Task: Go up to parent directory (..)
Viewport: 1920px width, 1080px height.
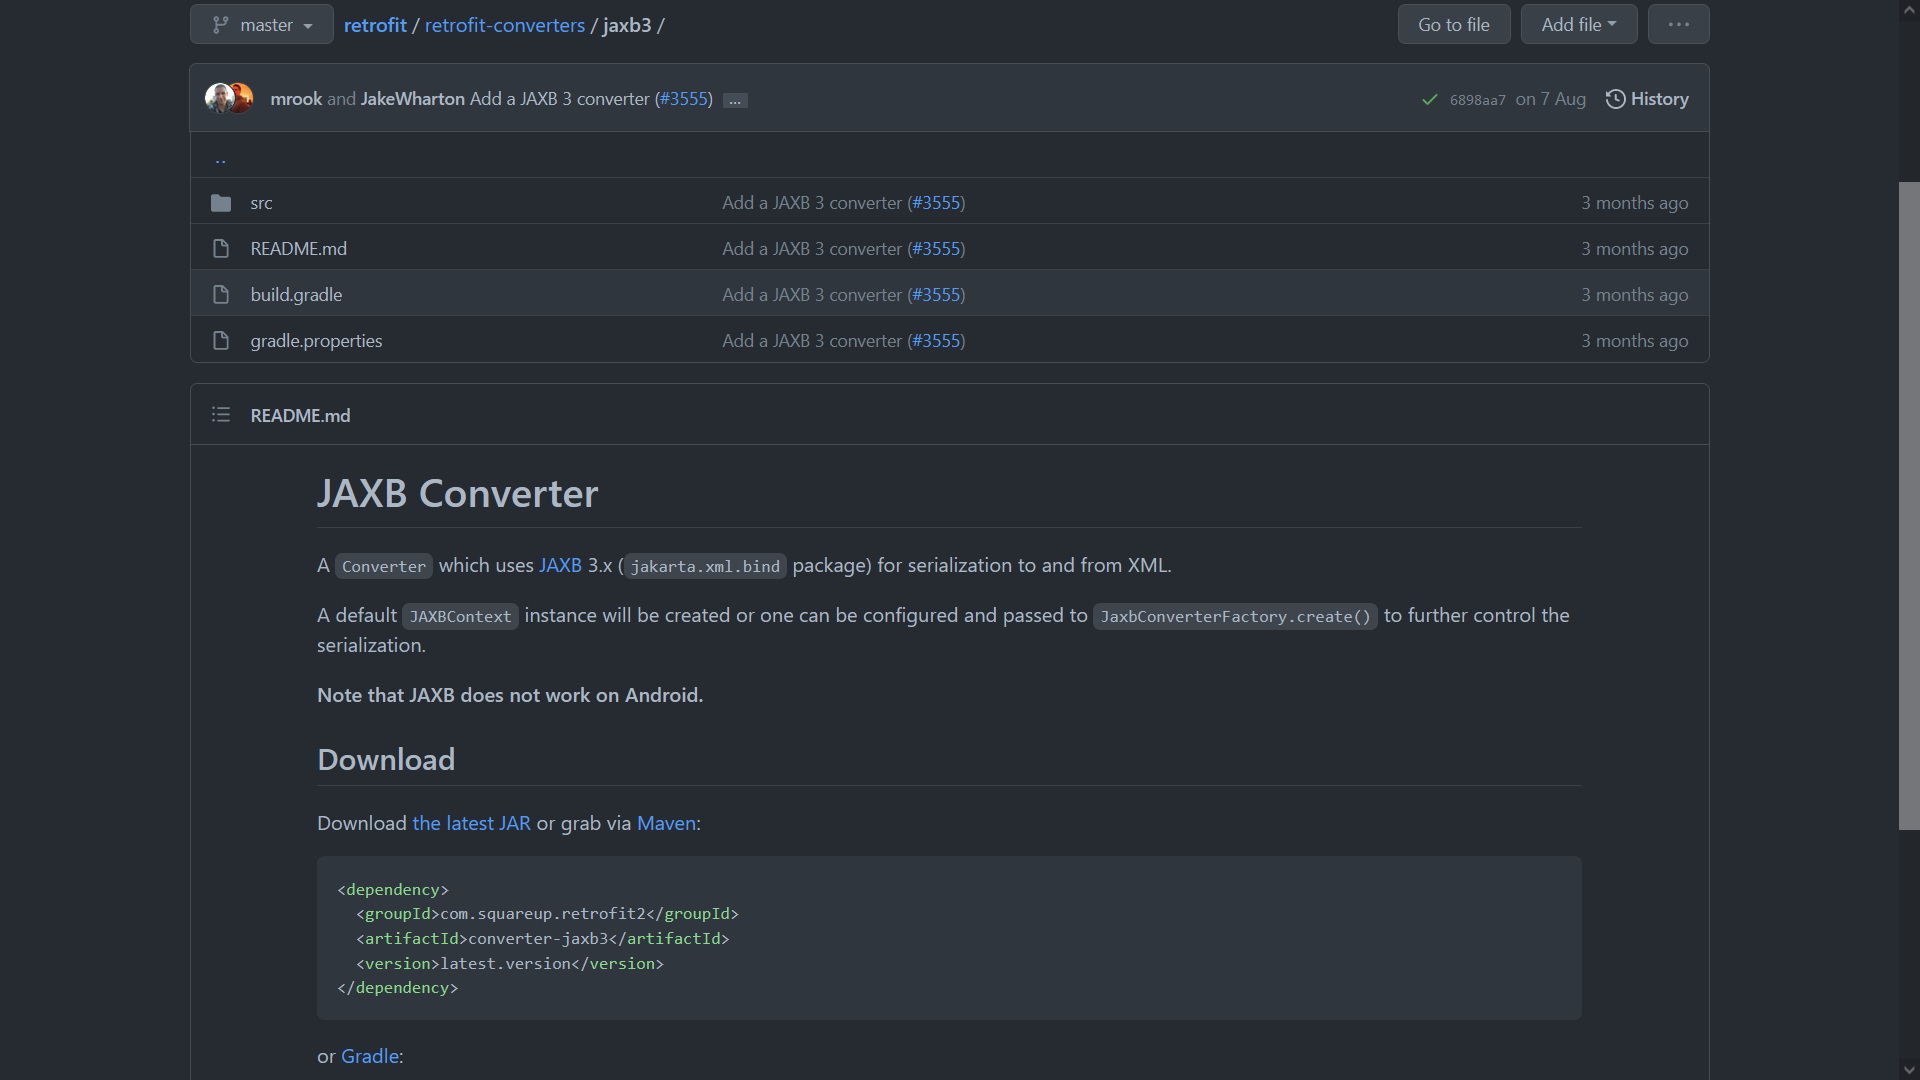Action: click(220, 158)
